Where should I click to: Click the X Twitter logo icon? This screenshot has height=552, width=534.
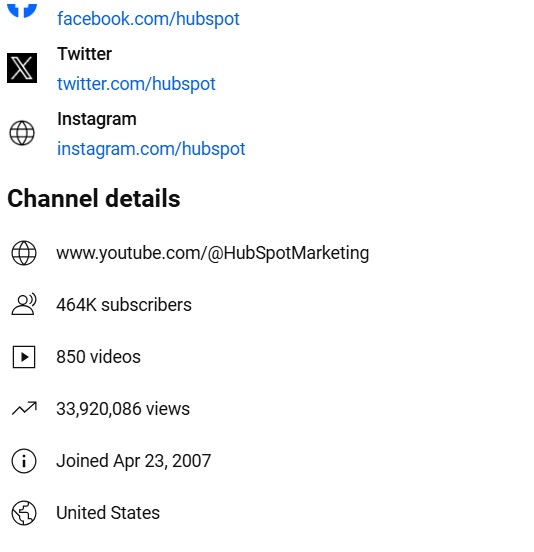22,68
